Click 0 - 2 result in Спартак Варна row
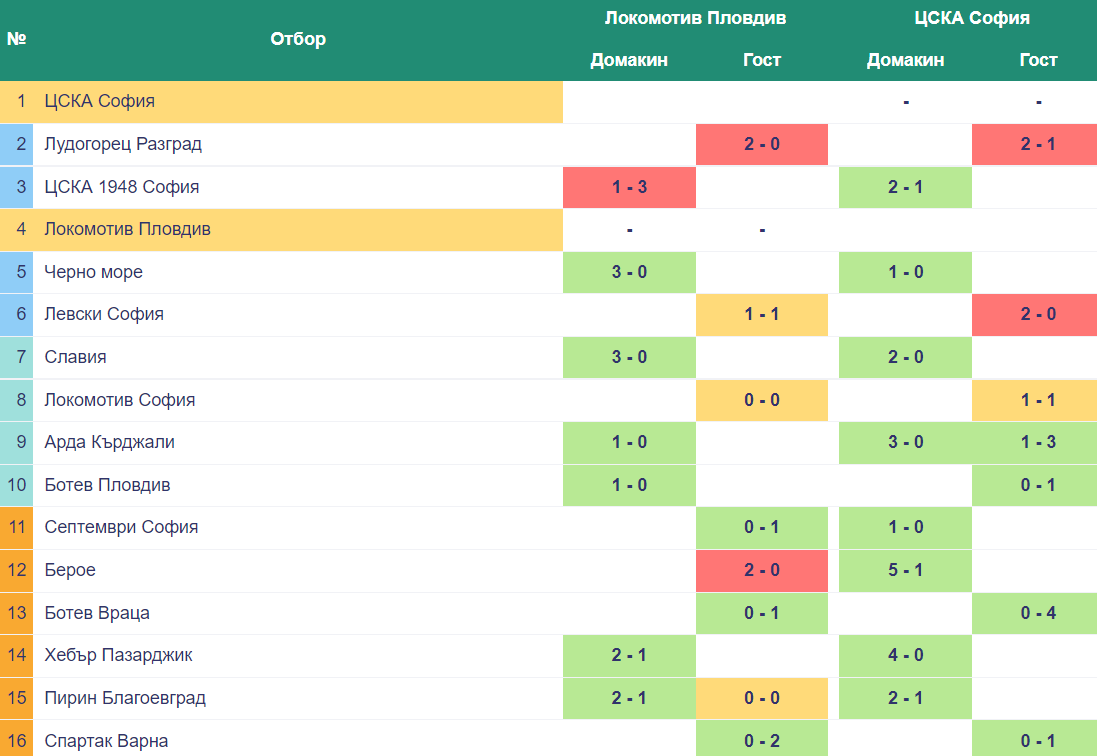1097x756 pixels. (762, 739)
